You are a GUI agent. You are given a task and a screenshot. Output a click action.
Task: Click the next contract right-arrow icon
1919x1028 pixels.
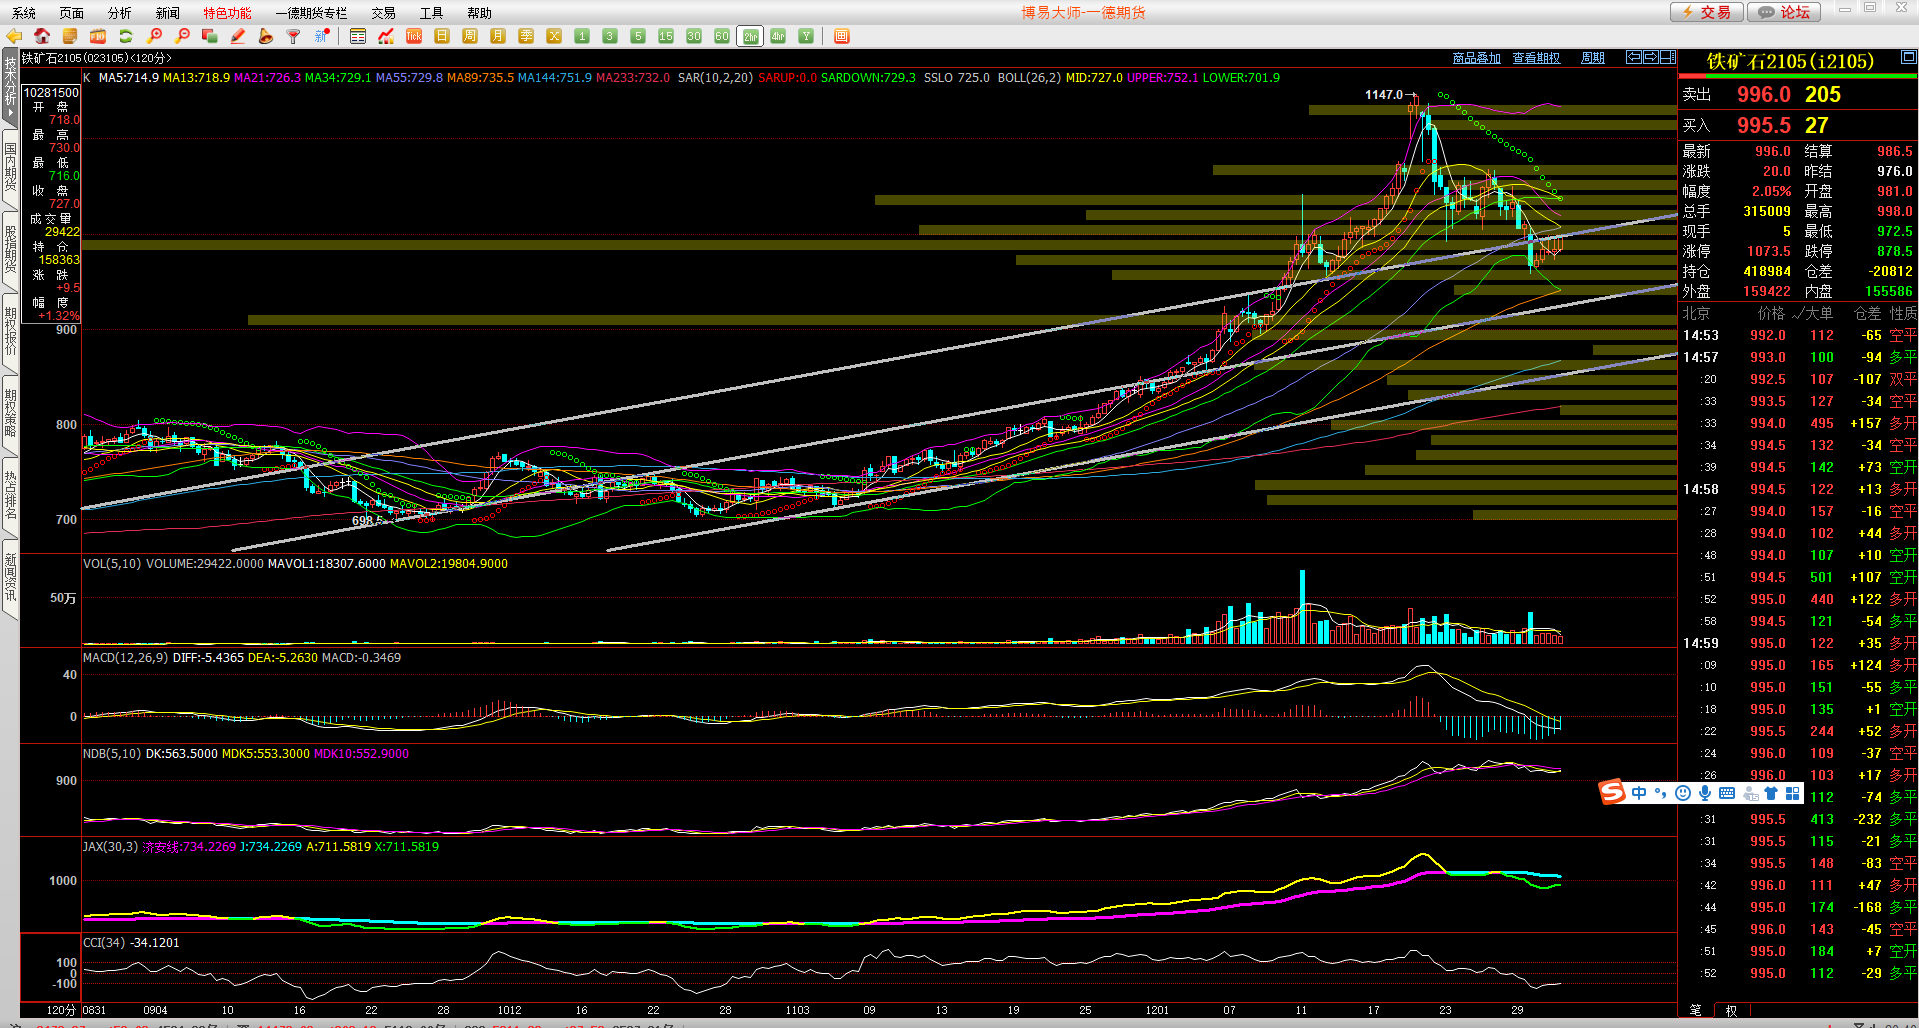coord(1651,57)
